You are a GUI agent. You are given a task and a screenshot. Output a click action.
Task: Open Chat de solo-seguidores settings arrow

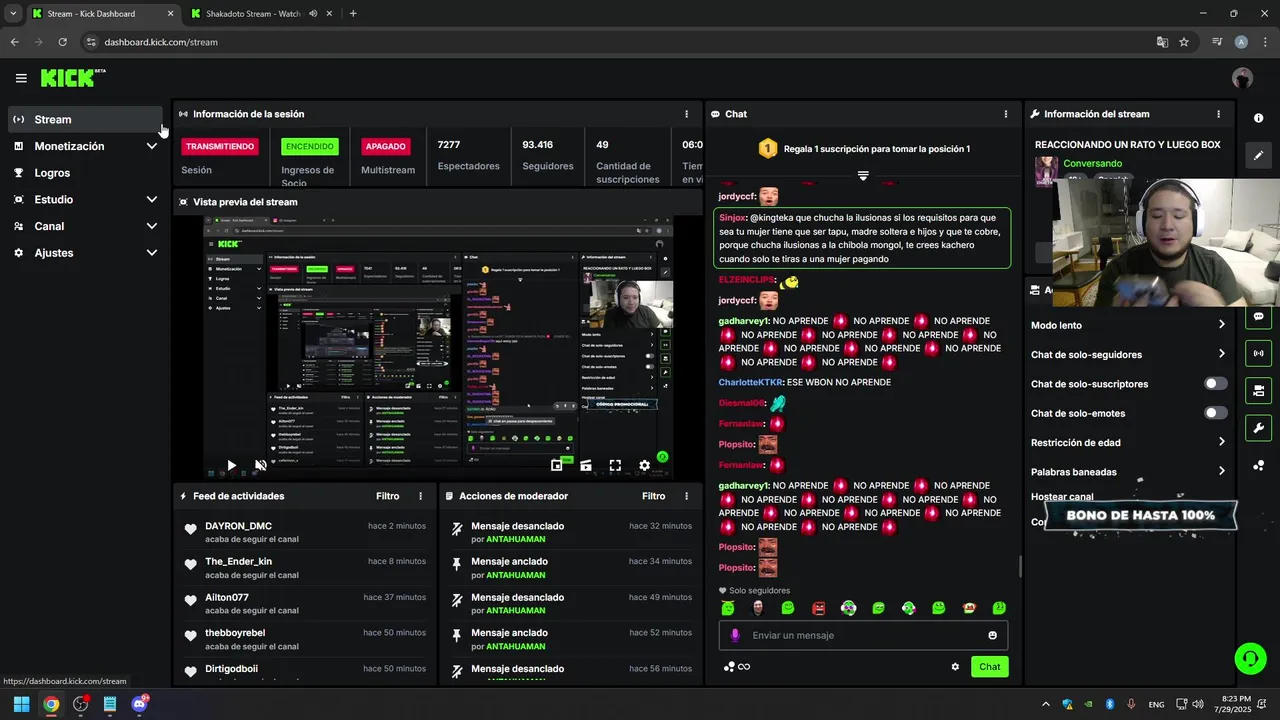click(x=1221, y=354)
